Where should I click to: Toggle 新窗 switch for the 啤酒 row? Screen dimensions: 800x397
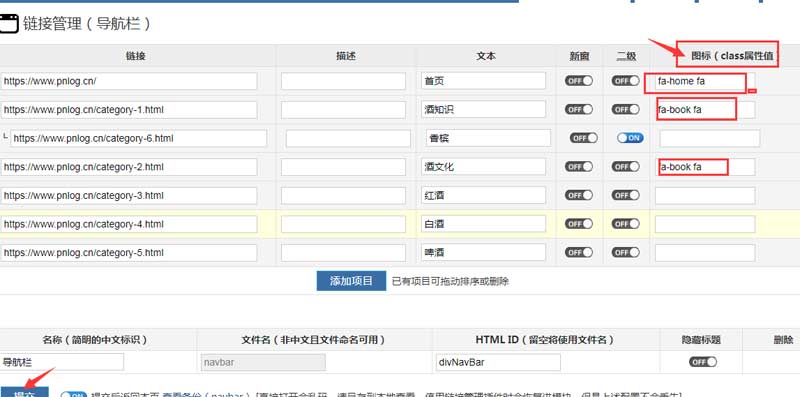[x=579, y=252]
